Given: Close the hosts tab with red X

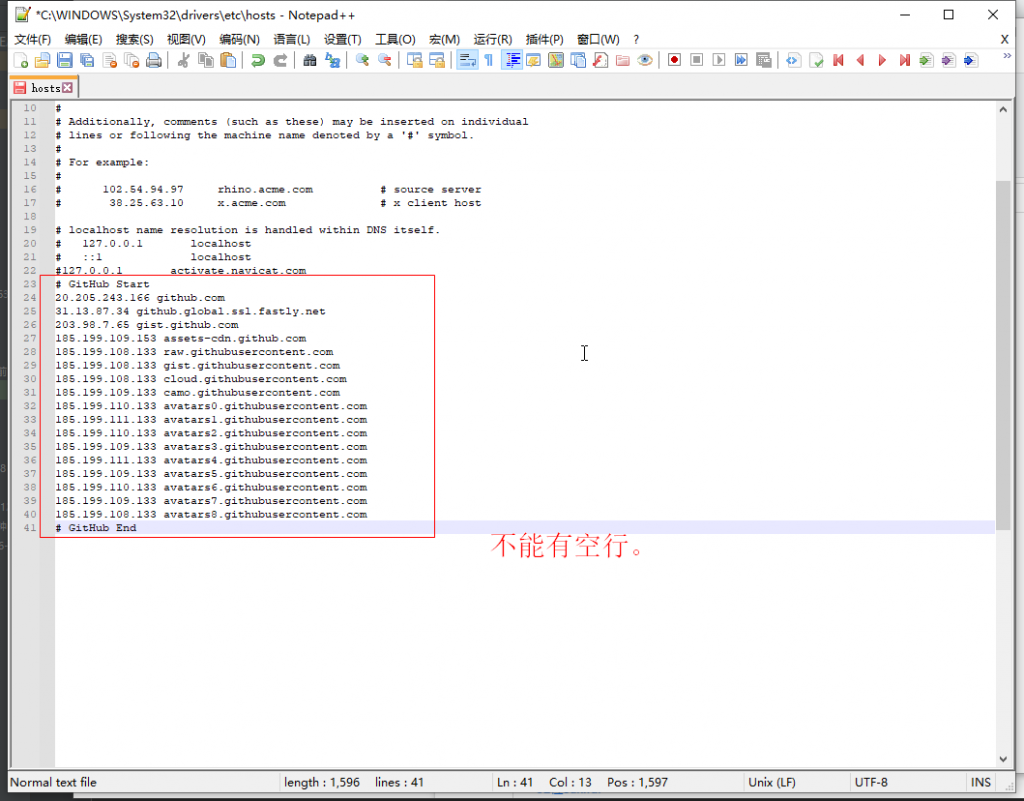Looking at the screenshot, I should 68,88.
